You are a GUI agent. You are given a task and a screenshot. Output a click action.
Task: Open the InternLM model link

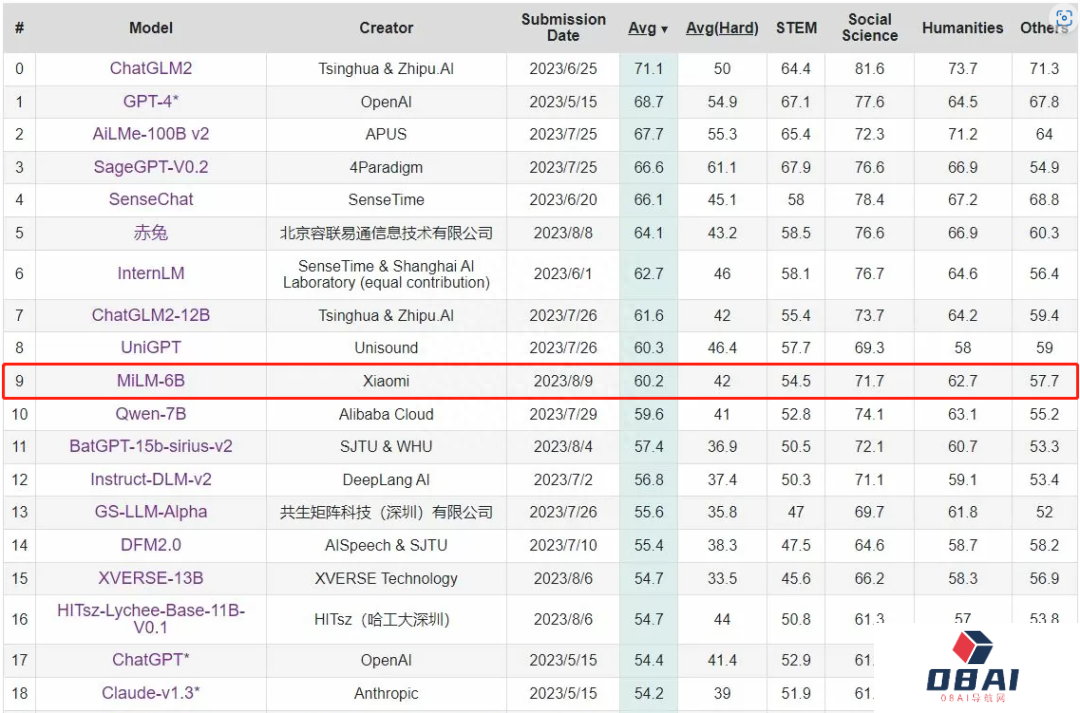click(151, 273)
